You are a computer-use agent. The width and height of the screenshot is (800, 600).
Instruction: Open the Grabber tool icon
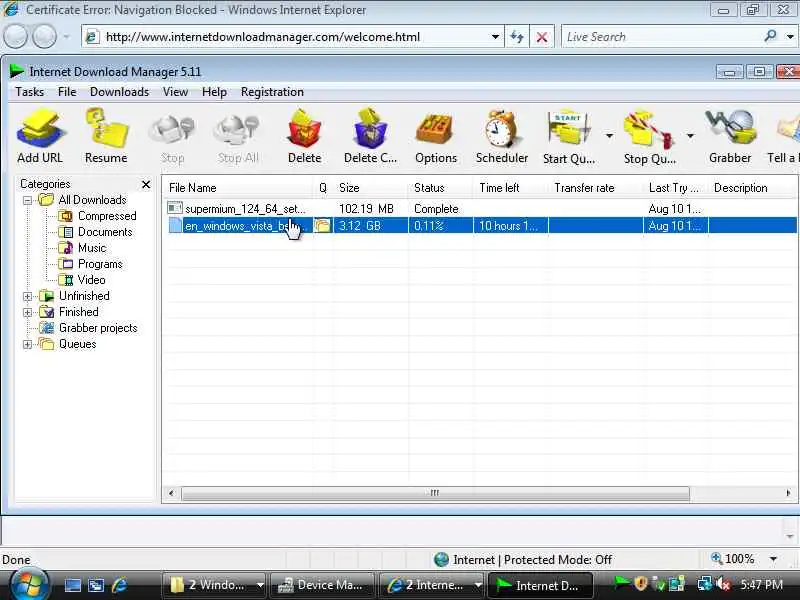point(730,136)
